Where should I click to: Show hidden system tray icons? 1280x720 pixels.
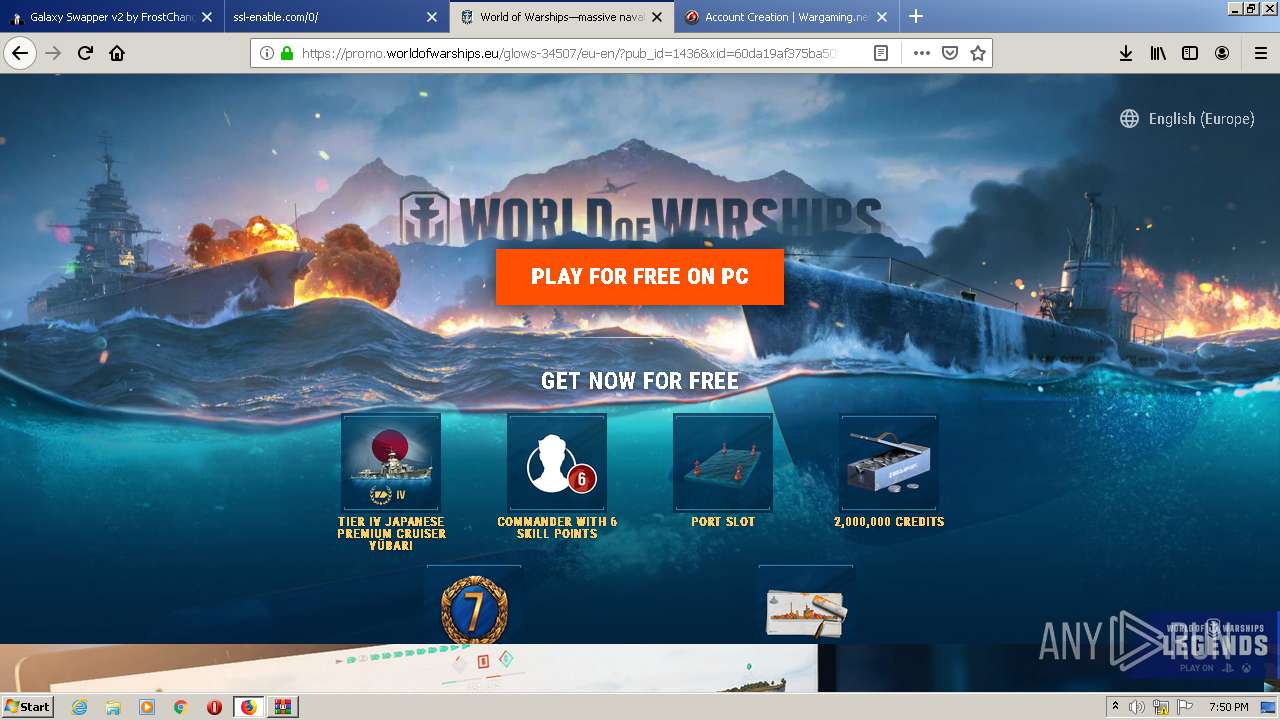[1115, 707]
